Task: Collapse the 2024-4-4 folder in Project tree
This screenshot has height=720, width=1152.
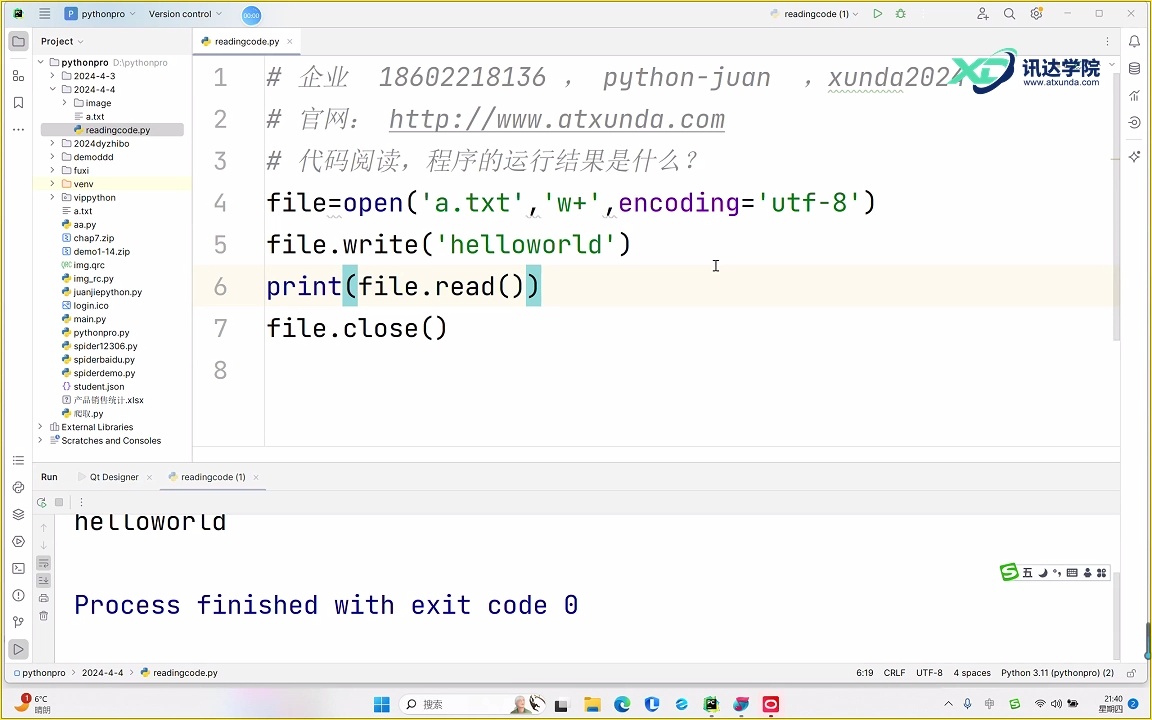Action: (52, 89)
